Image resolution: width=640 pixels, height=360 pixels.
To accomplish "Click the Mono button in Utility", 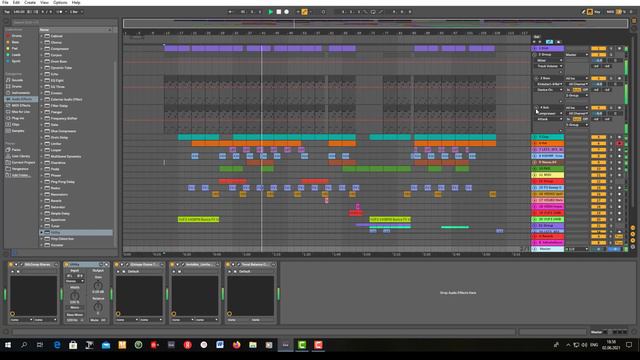I will point(75,308).
